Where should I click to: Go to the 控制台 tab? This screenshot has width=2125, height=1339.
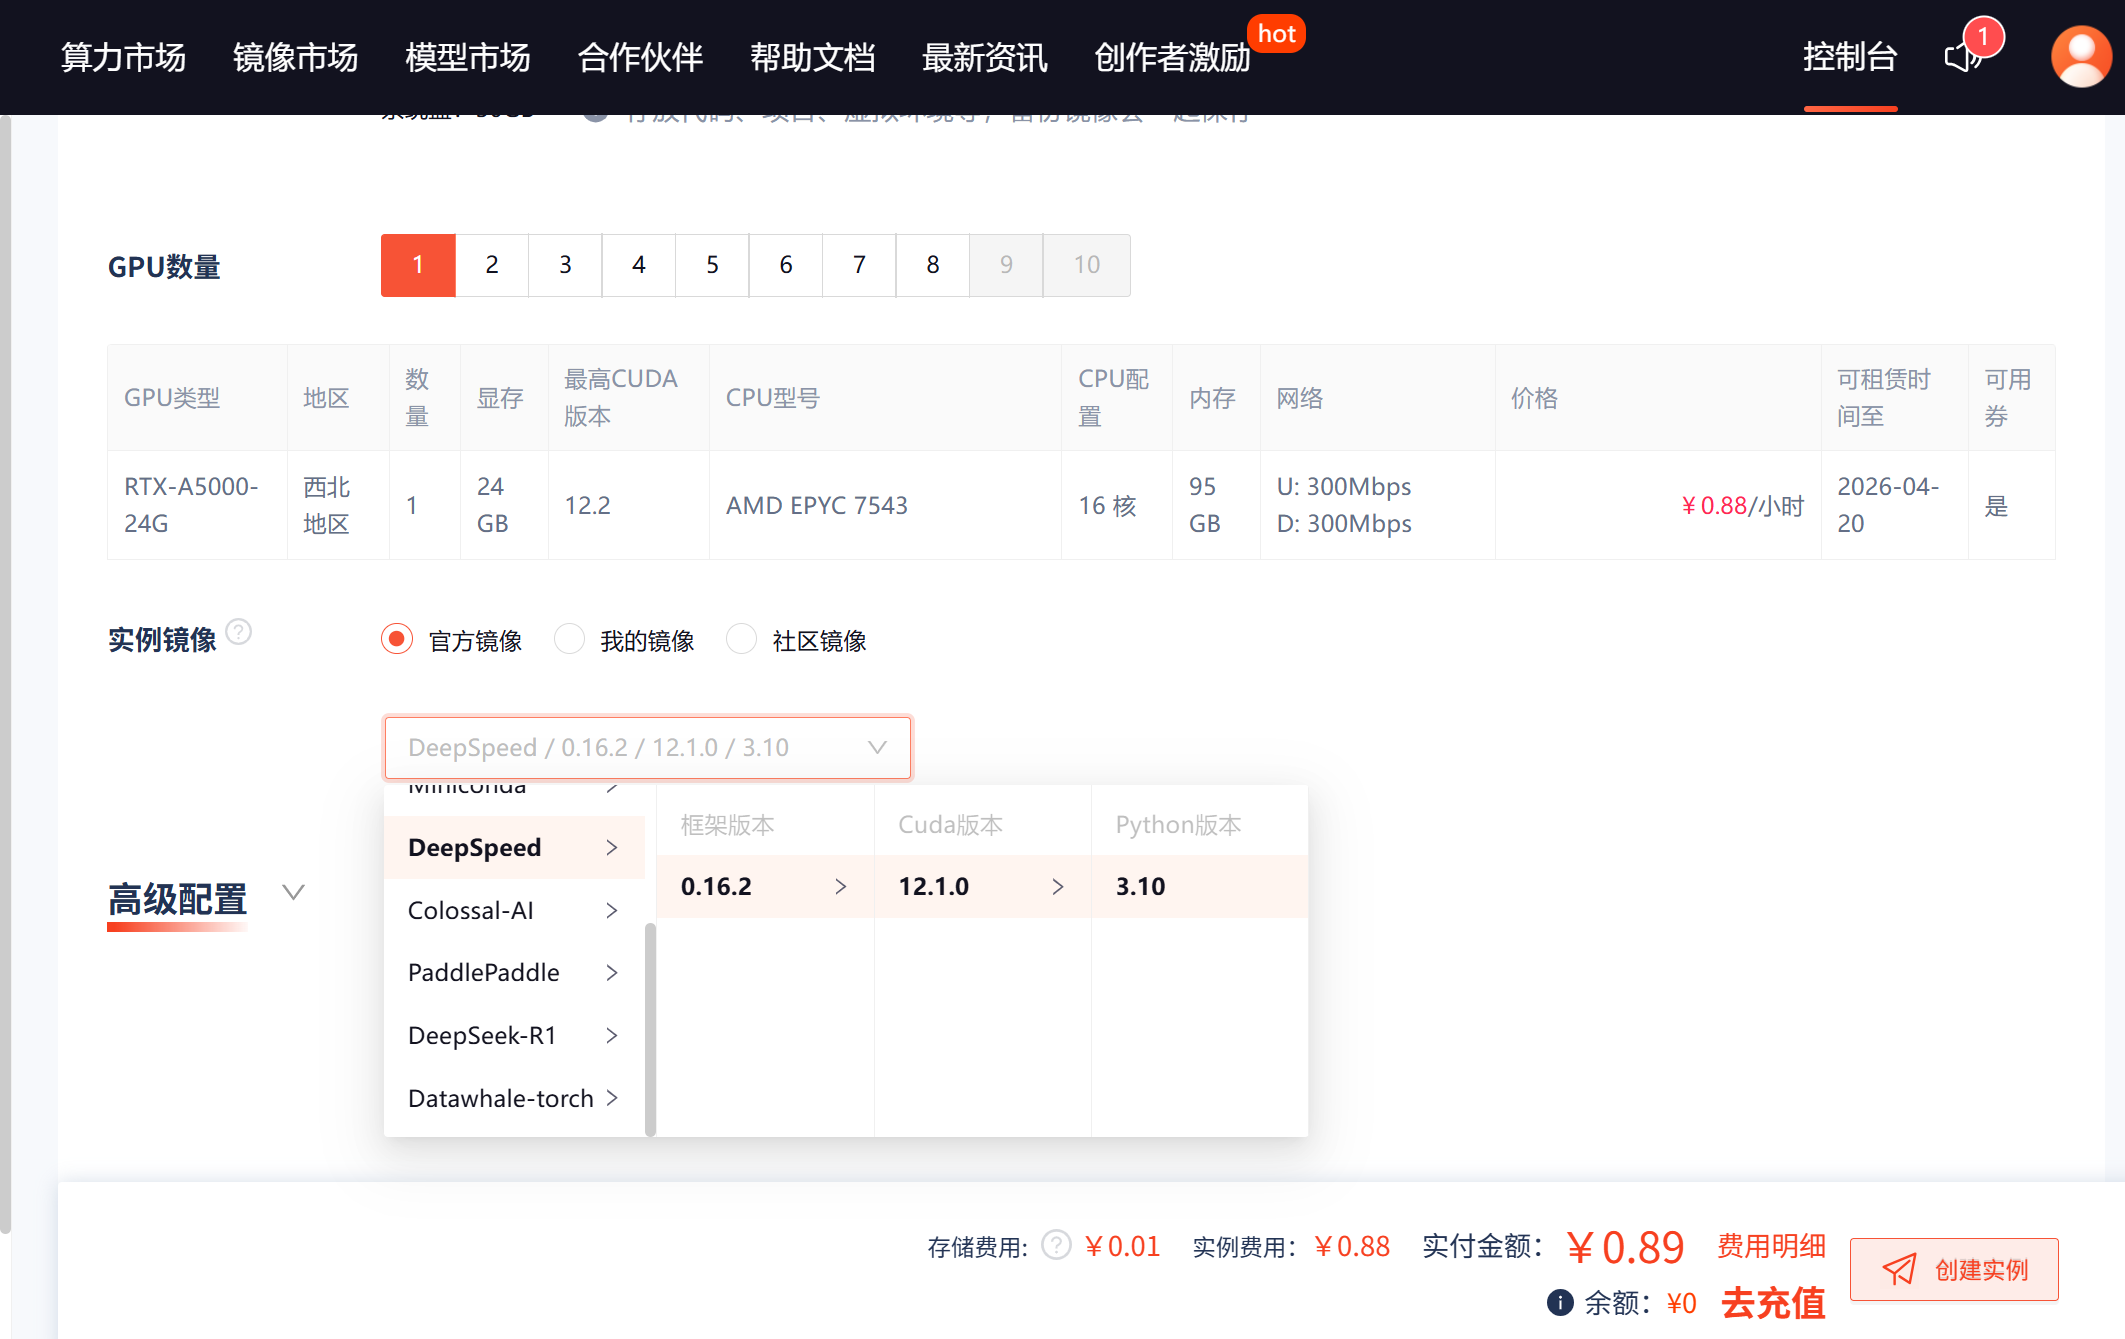(x=1849, y=57)
